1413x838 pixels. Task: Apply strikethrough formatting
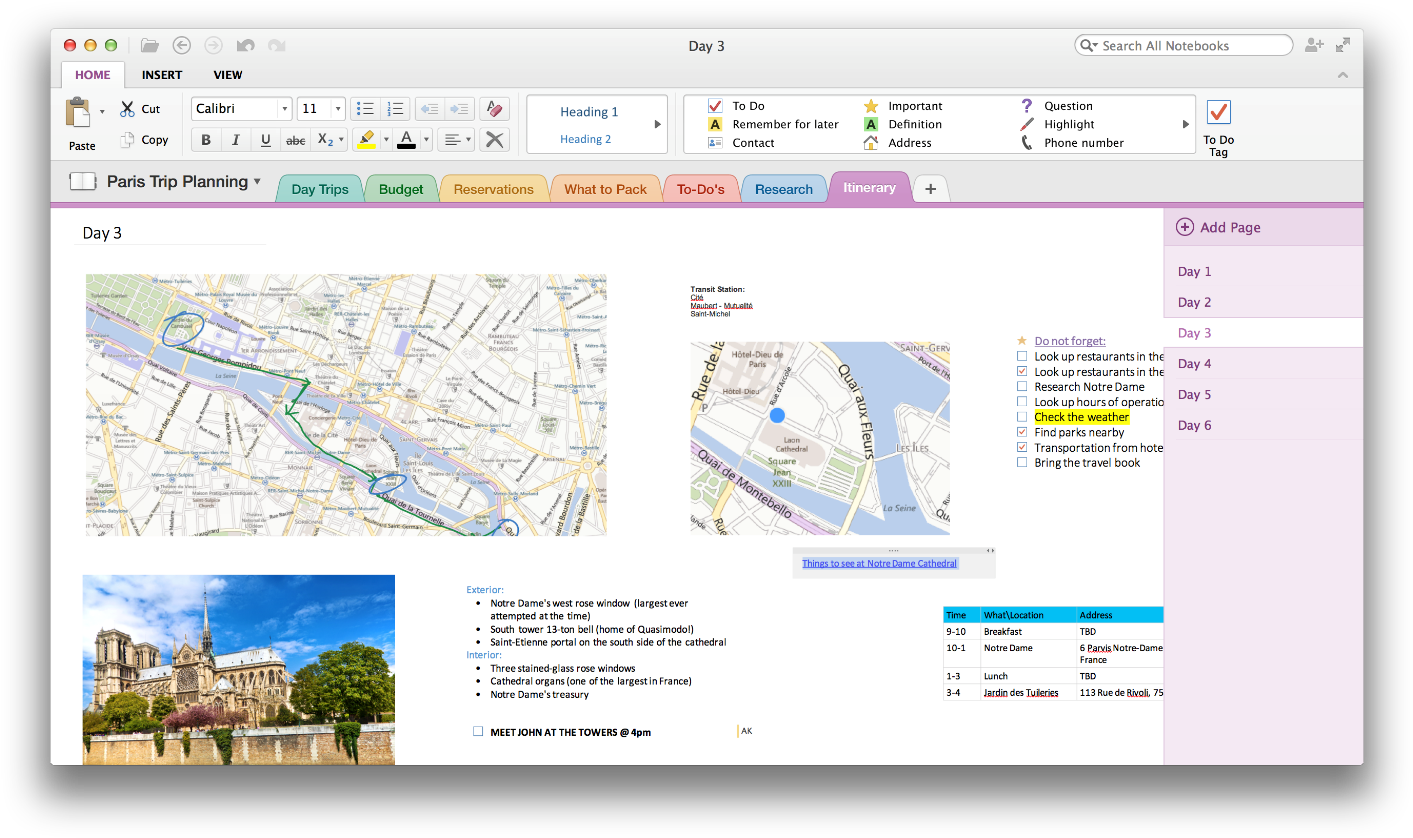[295, 139]
